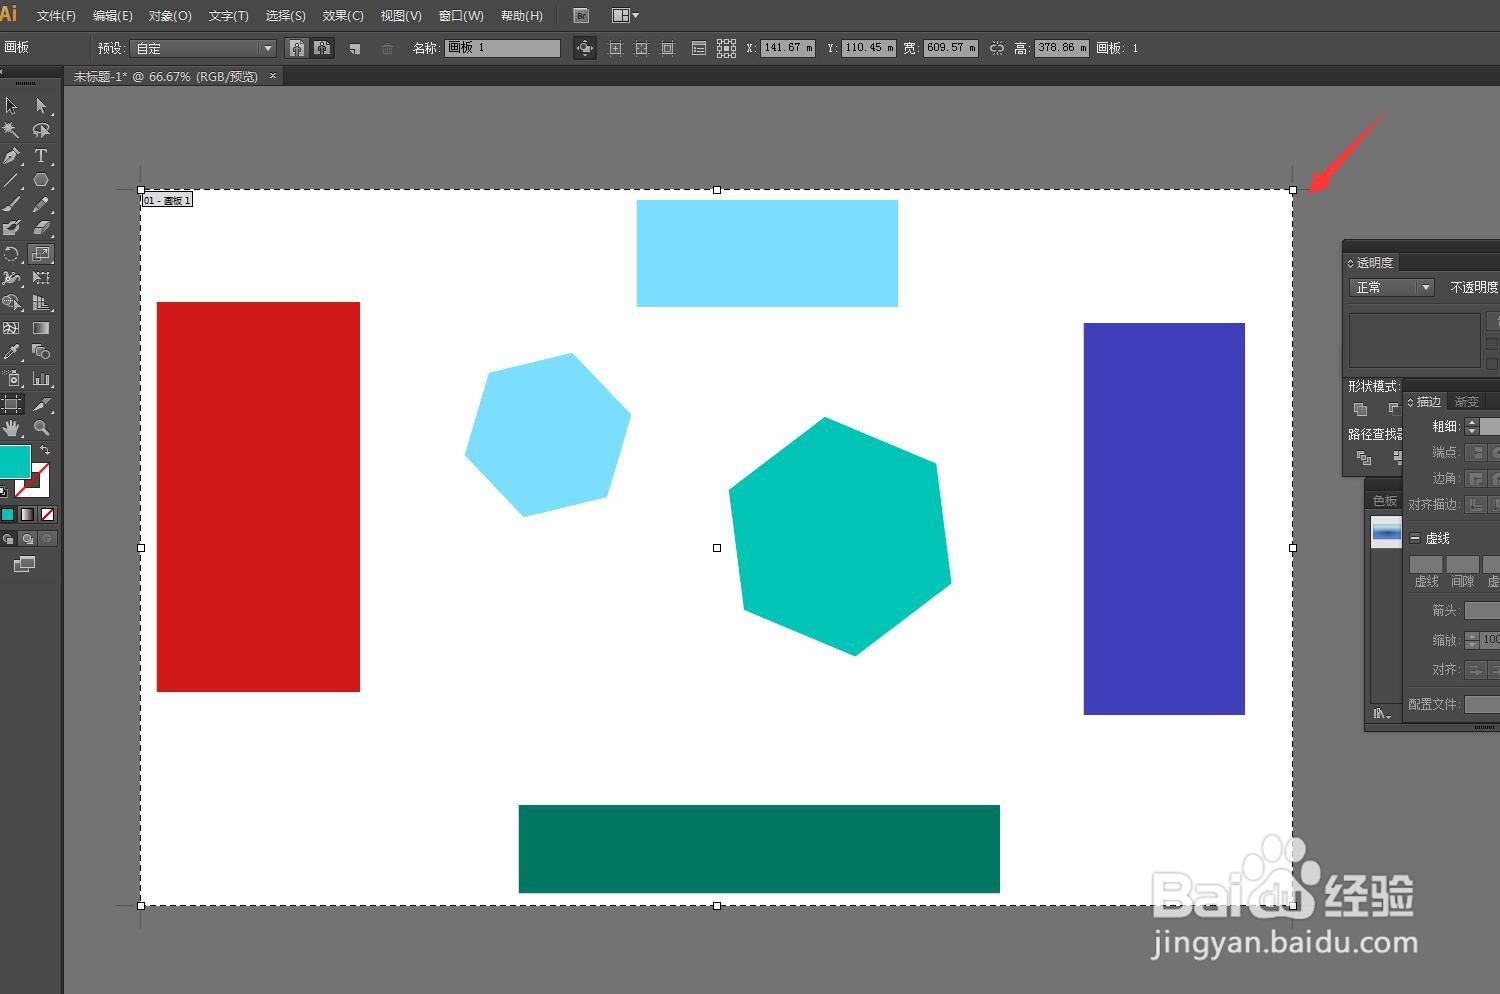The image size is (1500, 994).
Task: Pick the Line Segment tool
Action: 12,181
